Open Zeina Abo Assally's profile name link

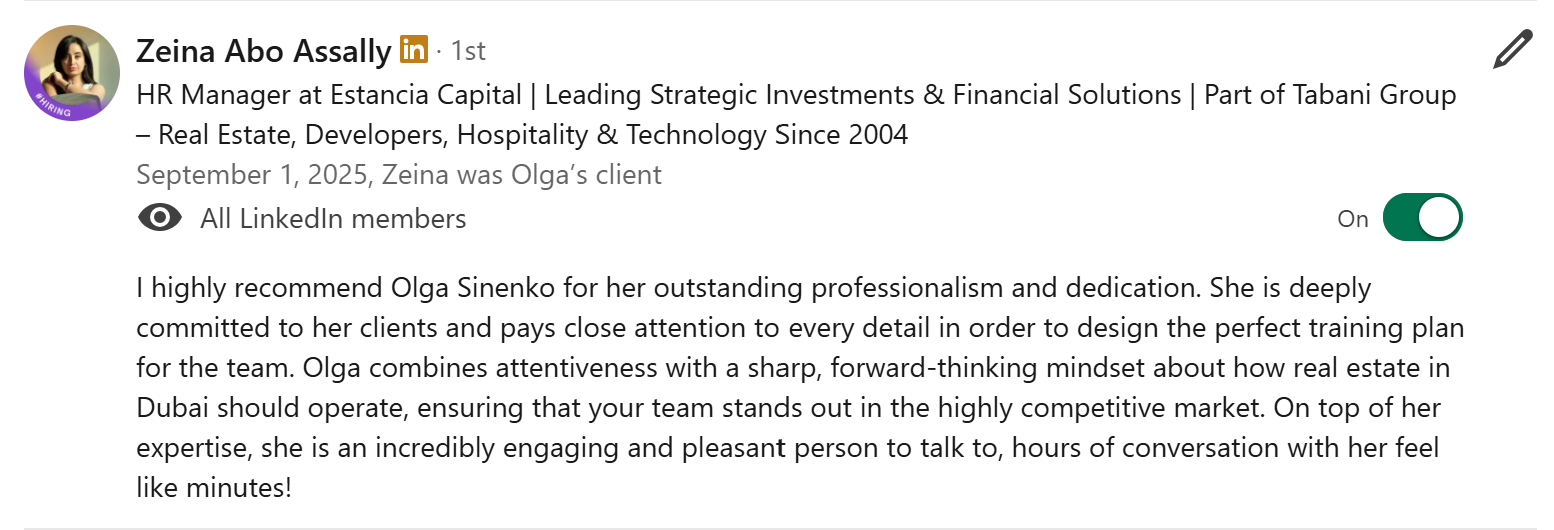point(263,50)
